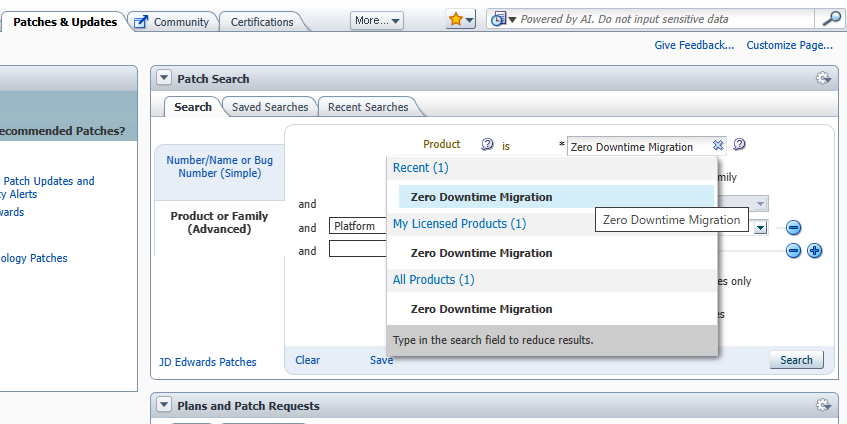Screen dimensions: 847x424
Task: Open the Give Feedback... link
Action: 694,45
